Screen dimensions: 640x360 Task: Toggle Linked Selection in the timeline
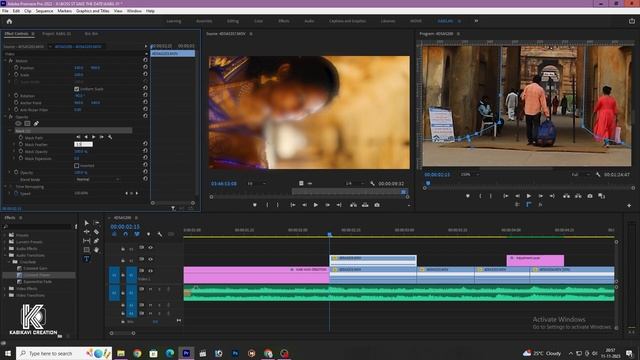[137, 234]
